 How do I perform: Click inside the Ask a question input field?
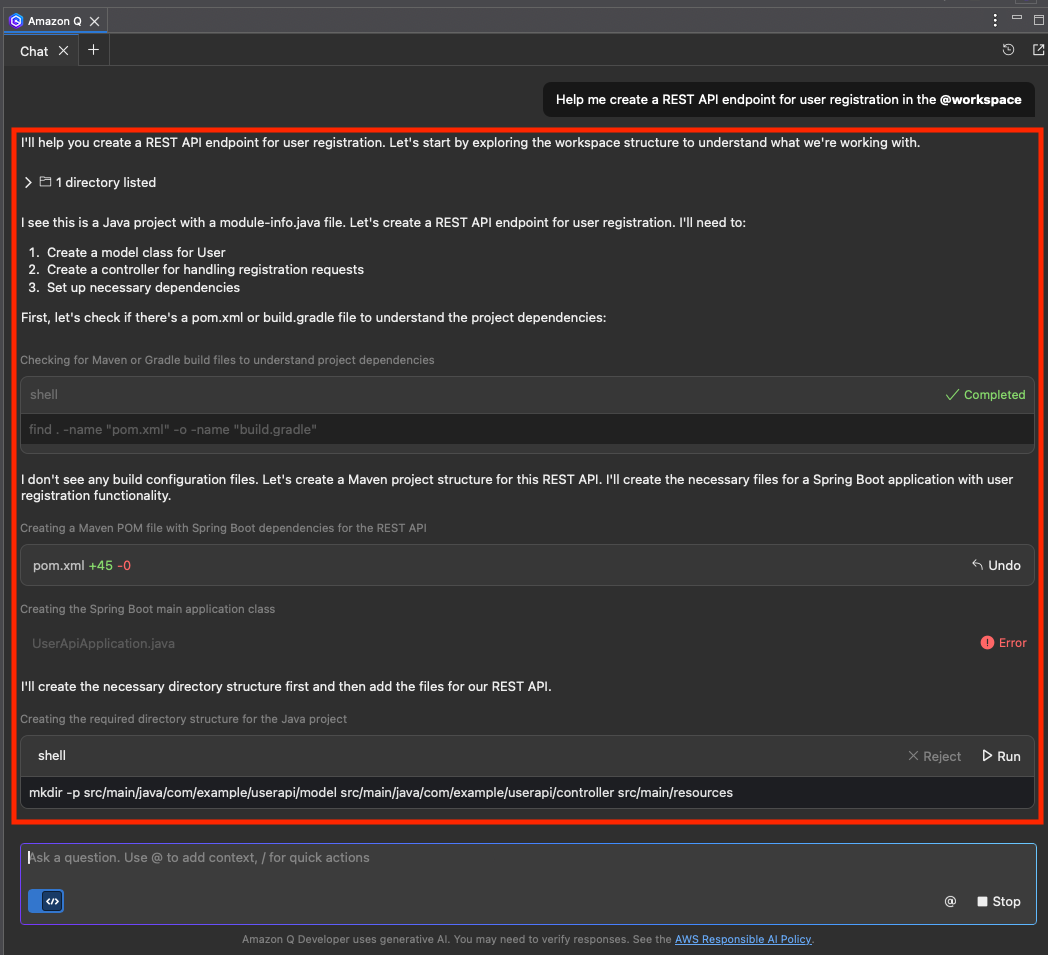coord(400,857)
